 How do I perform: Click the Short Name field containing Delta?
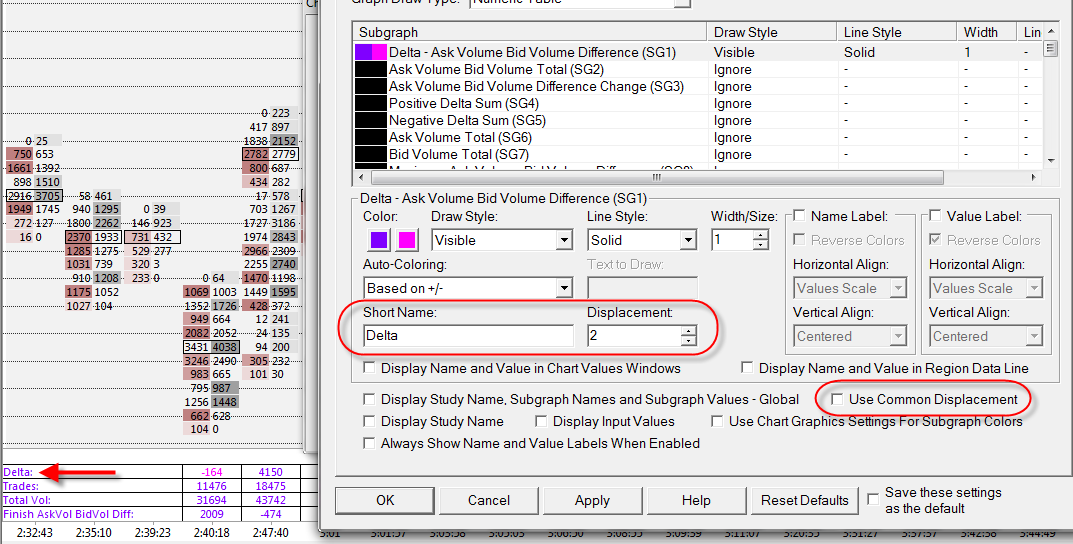(468, 335)
